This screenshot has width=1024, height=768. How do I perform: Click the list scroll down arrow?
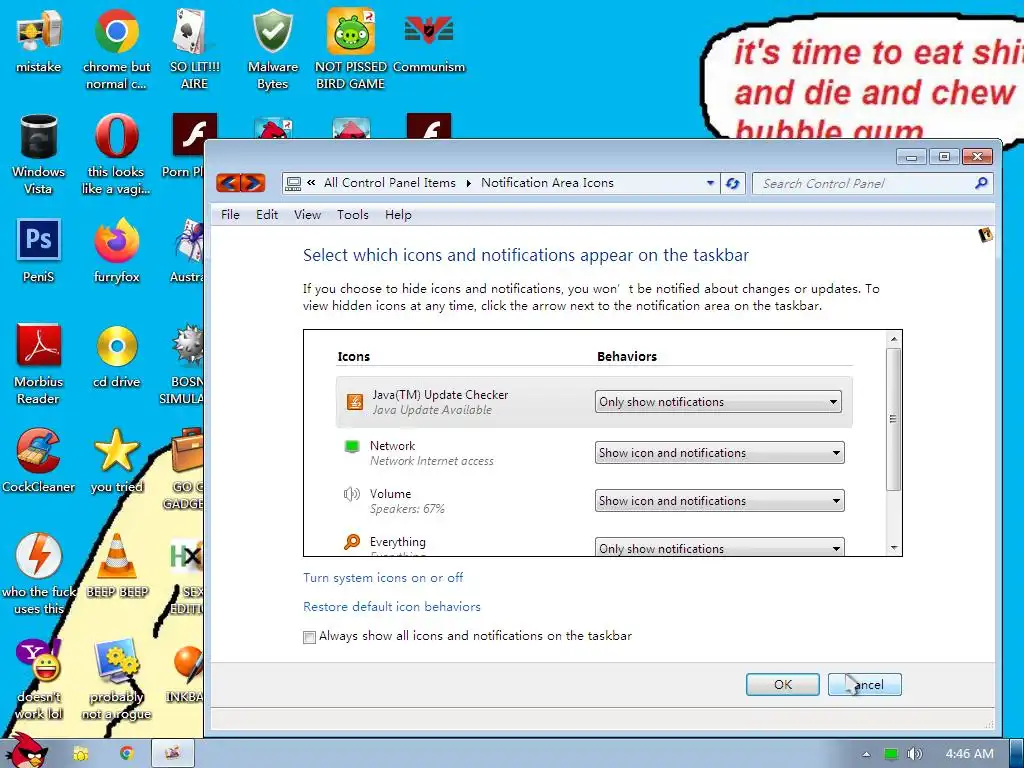pyautogui.click(x=894, y=549)
